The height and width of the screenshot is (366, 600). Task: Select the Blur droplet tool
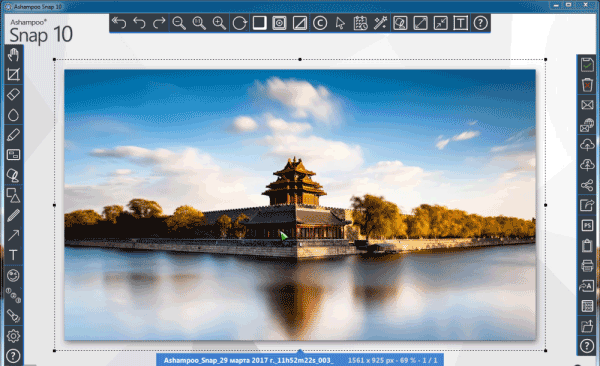pos(13,115)
